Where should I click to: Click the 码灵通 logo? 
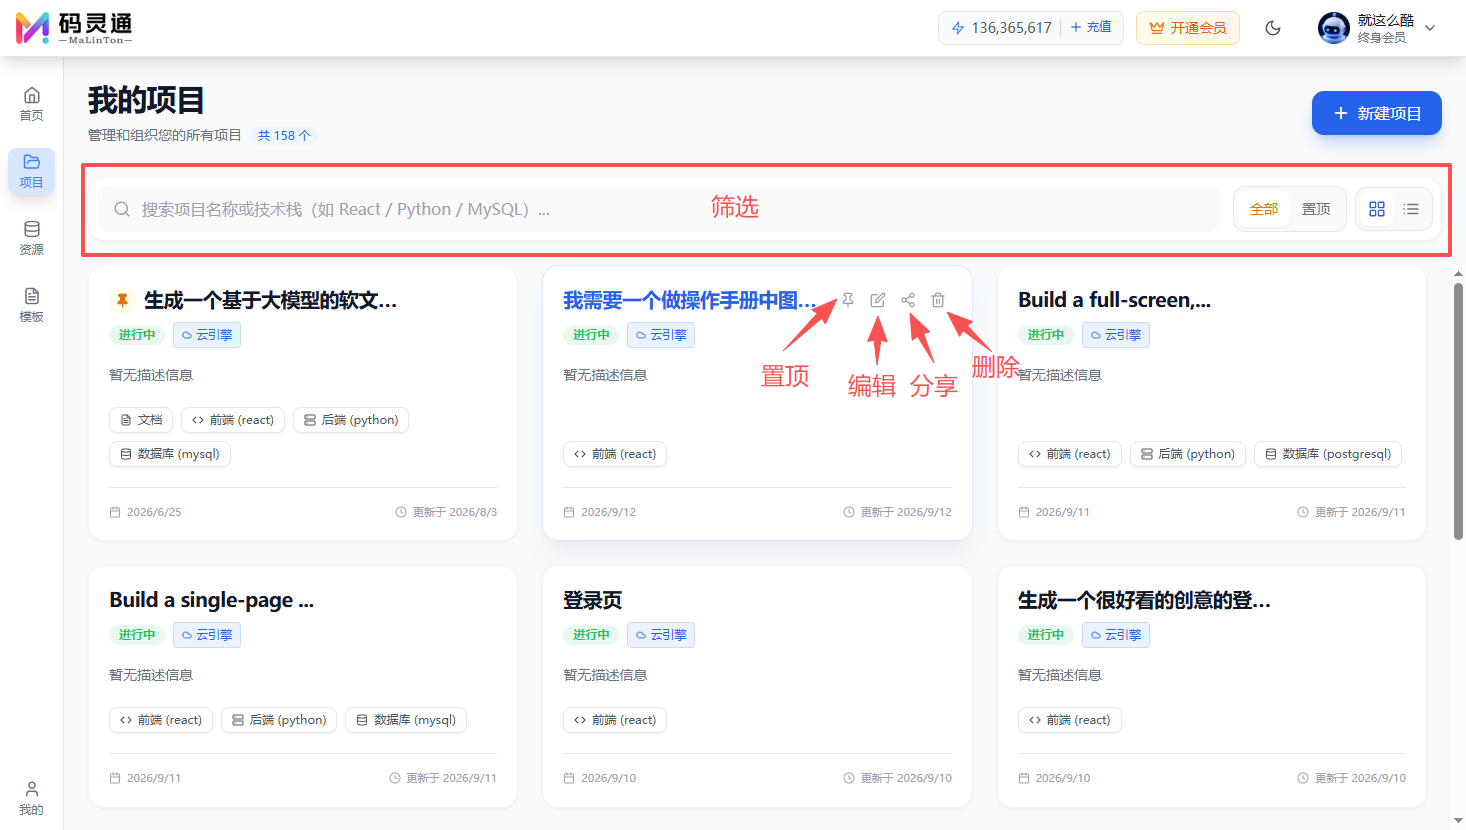coord(75,28)
